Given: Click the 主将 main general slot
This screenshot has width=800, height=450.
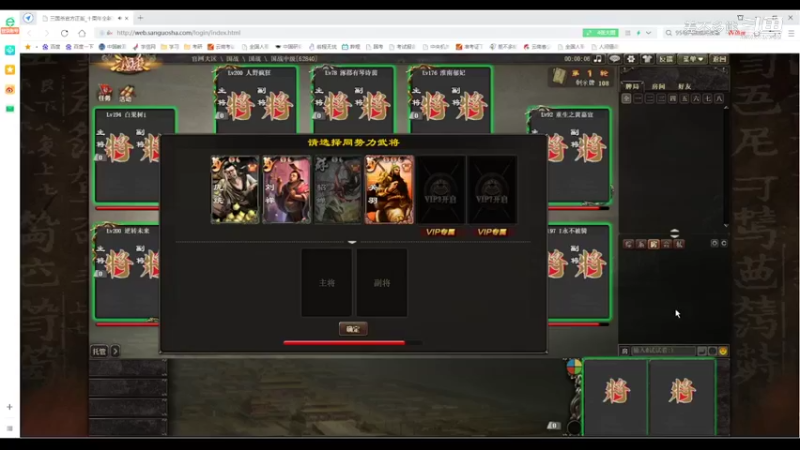Looking at the screenshot, I should click(x=327, y=283).
